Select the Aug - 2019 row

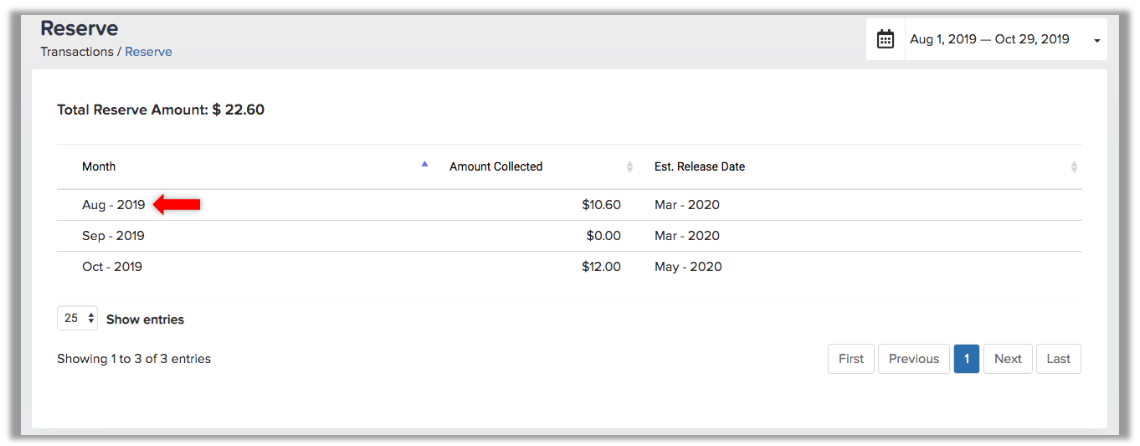[x=569, y=205]
